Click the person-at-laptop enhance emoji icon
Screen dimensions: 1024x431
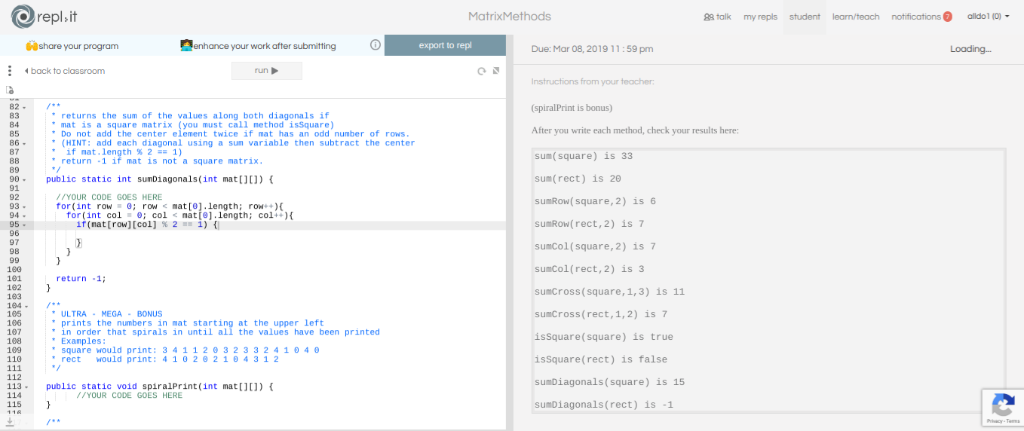point(186,46)
